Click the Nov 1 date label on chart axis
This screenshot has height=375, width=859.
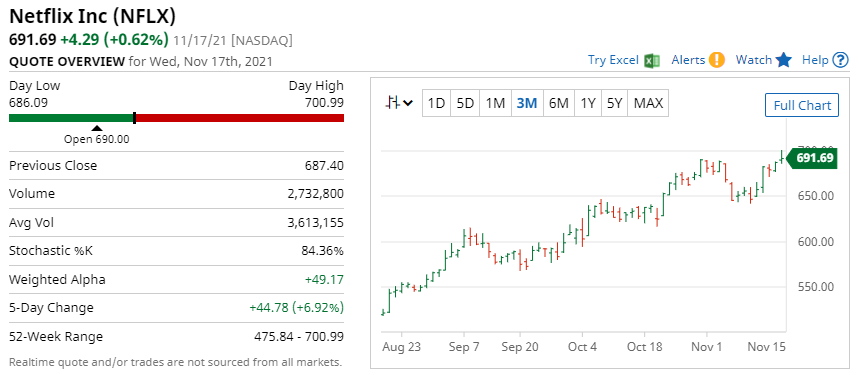(x=707, y=347)
